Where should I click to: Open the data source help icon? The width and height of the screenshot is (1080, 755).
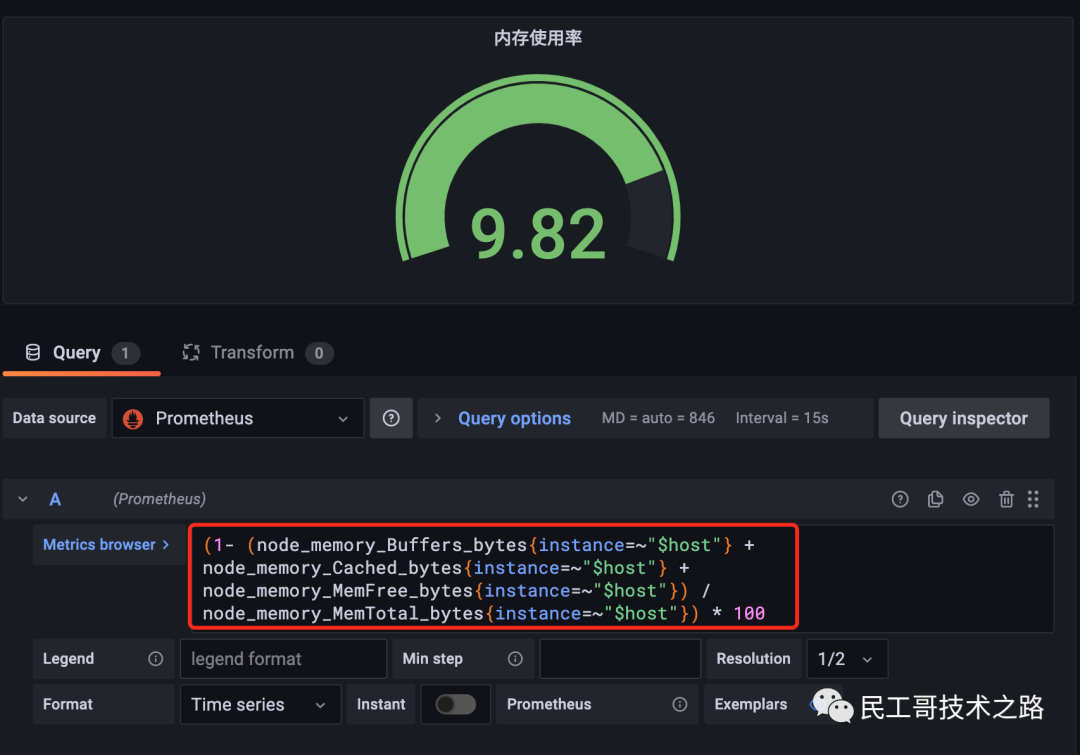(x=391, y=418)
